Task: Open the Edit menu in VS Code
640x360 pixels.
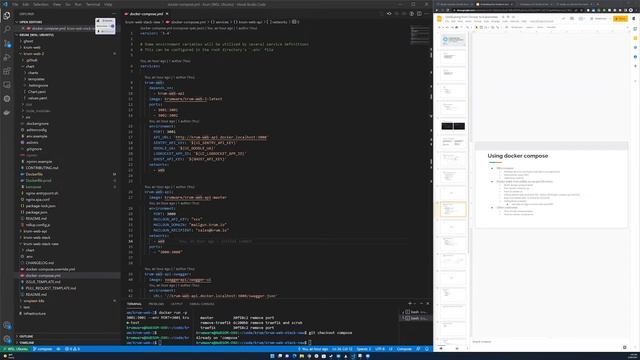Action: click(x=26, y=4)
